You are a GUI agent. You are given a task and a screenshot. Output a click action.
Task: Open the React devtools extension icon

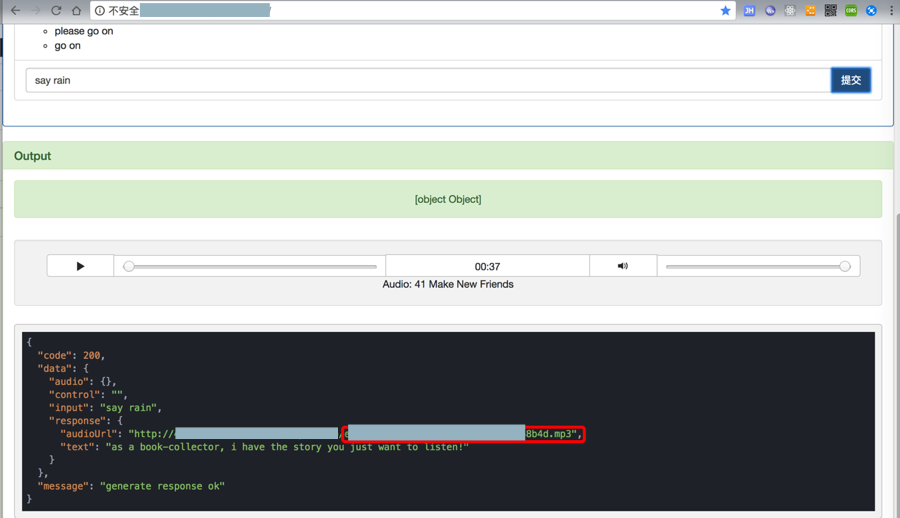pos(790,10)
